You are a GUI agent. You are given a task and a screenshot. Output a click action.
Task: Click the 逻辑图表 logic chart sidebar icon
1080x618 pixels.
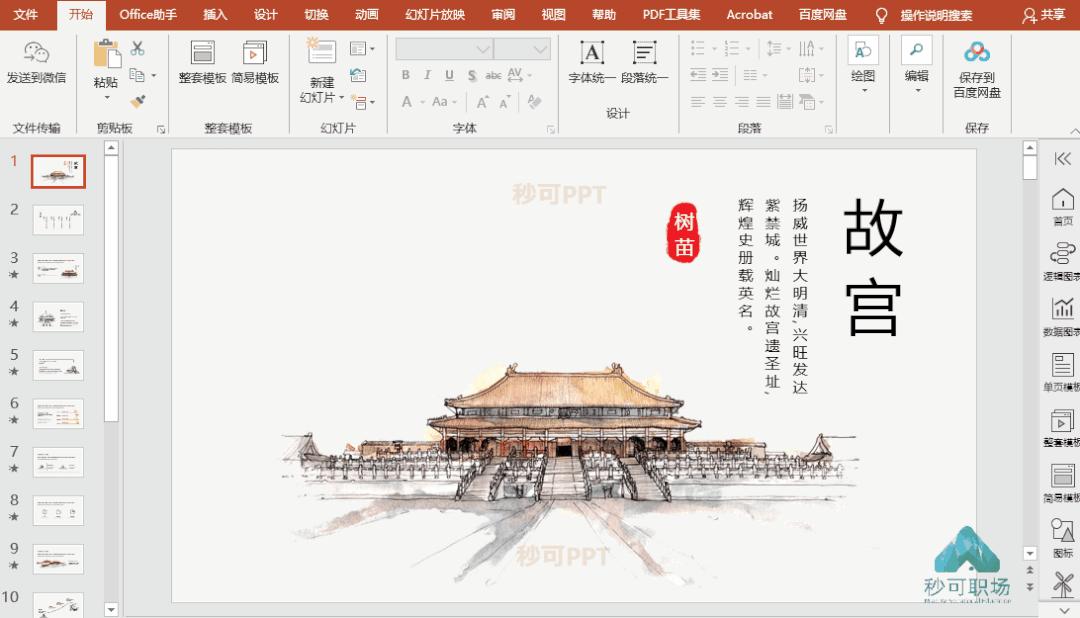[1062, 254]
